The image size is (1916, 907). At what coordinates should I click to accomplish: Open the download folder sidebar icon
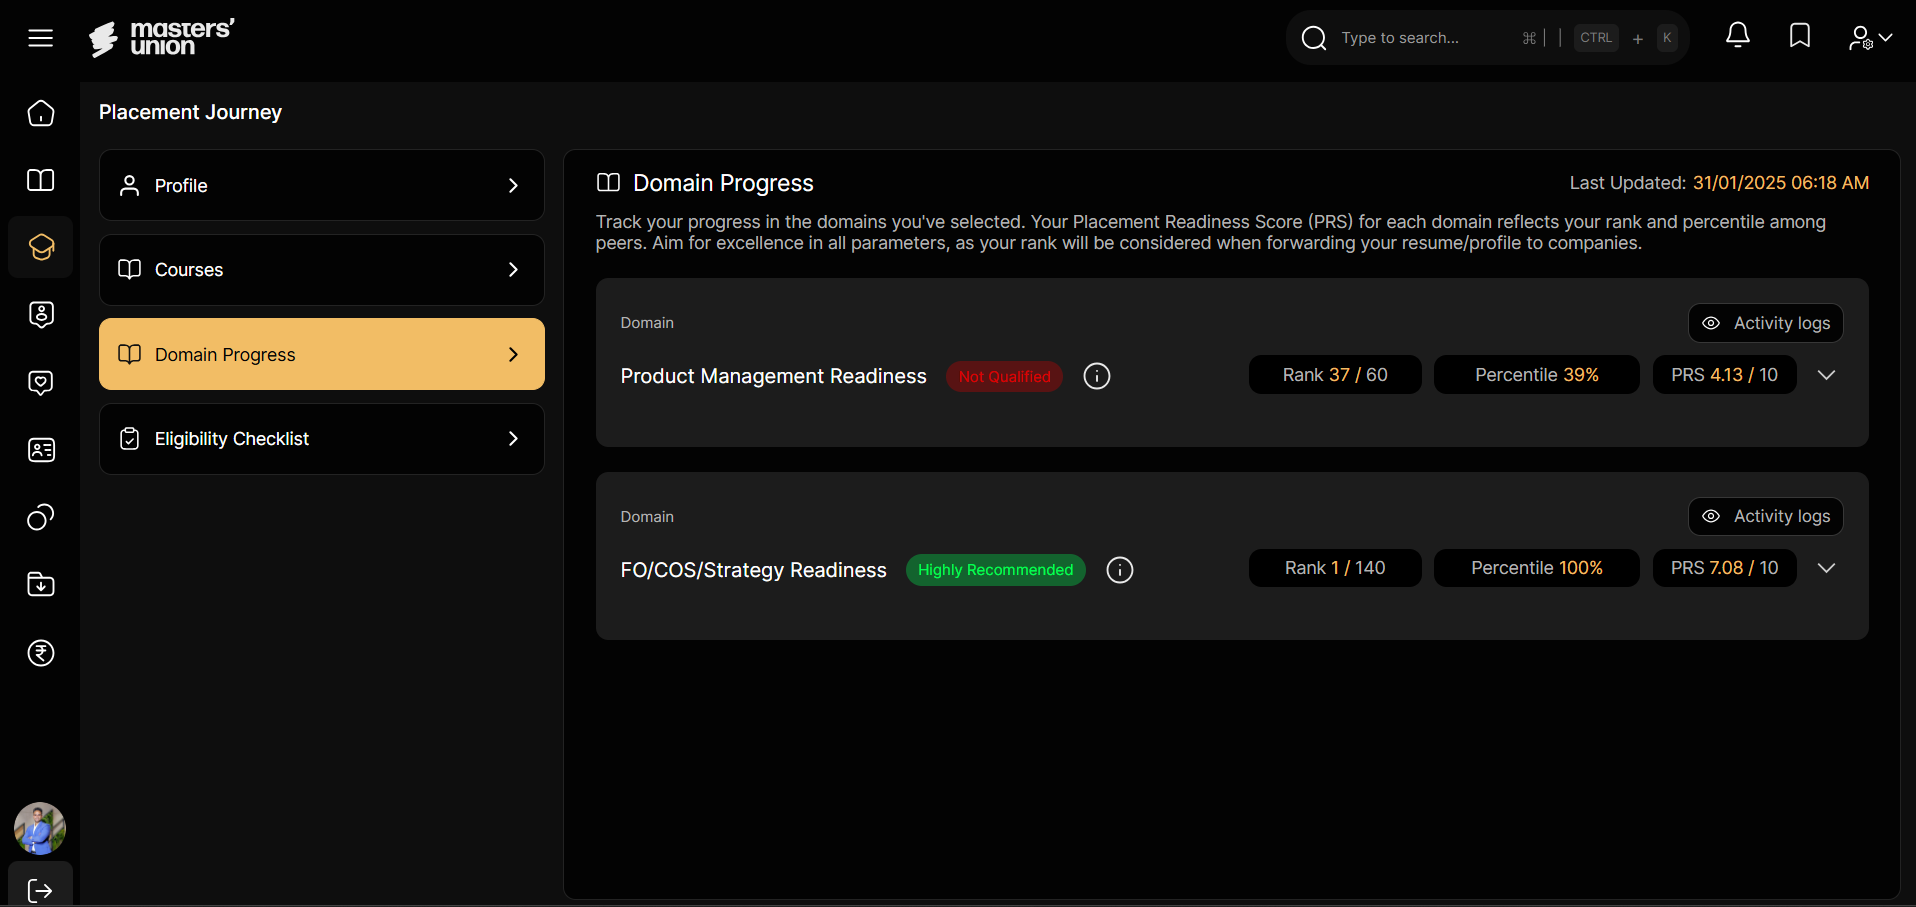point(41,585)
